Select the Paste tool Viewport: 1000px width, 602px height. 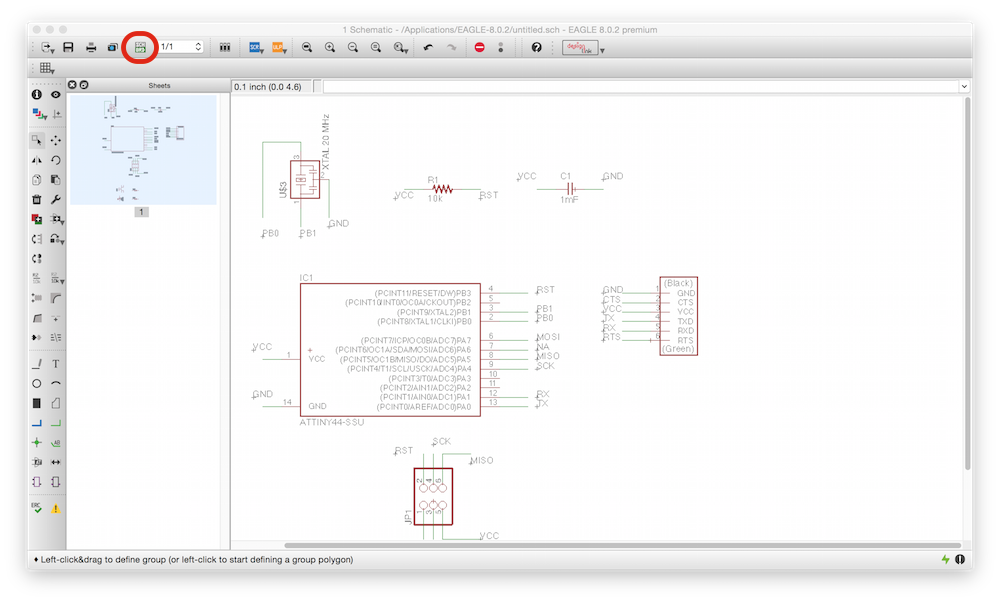56,180
